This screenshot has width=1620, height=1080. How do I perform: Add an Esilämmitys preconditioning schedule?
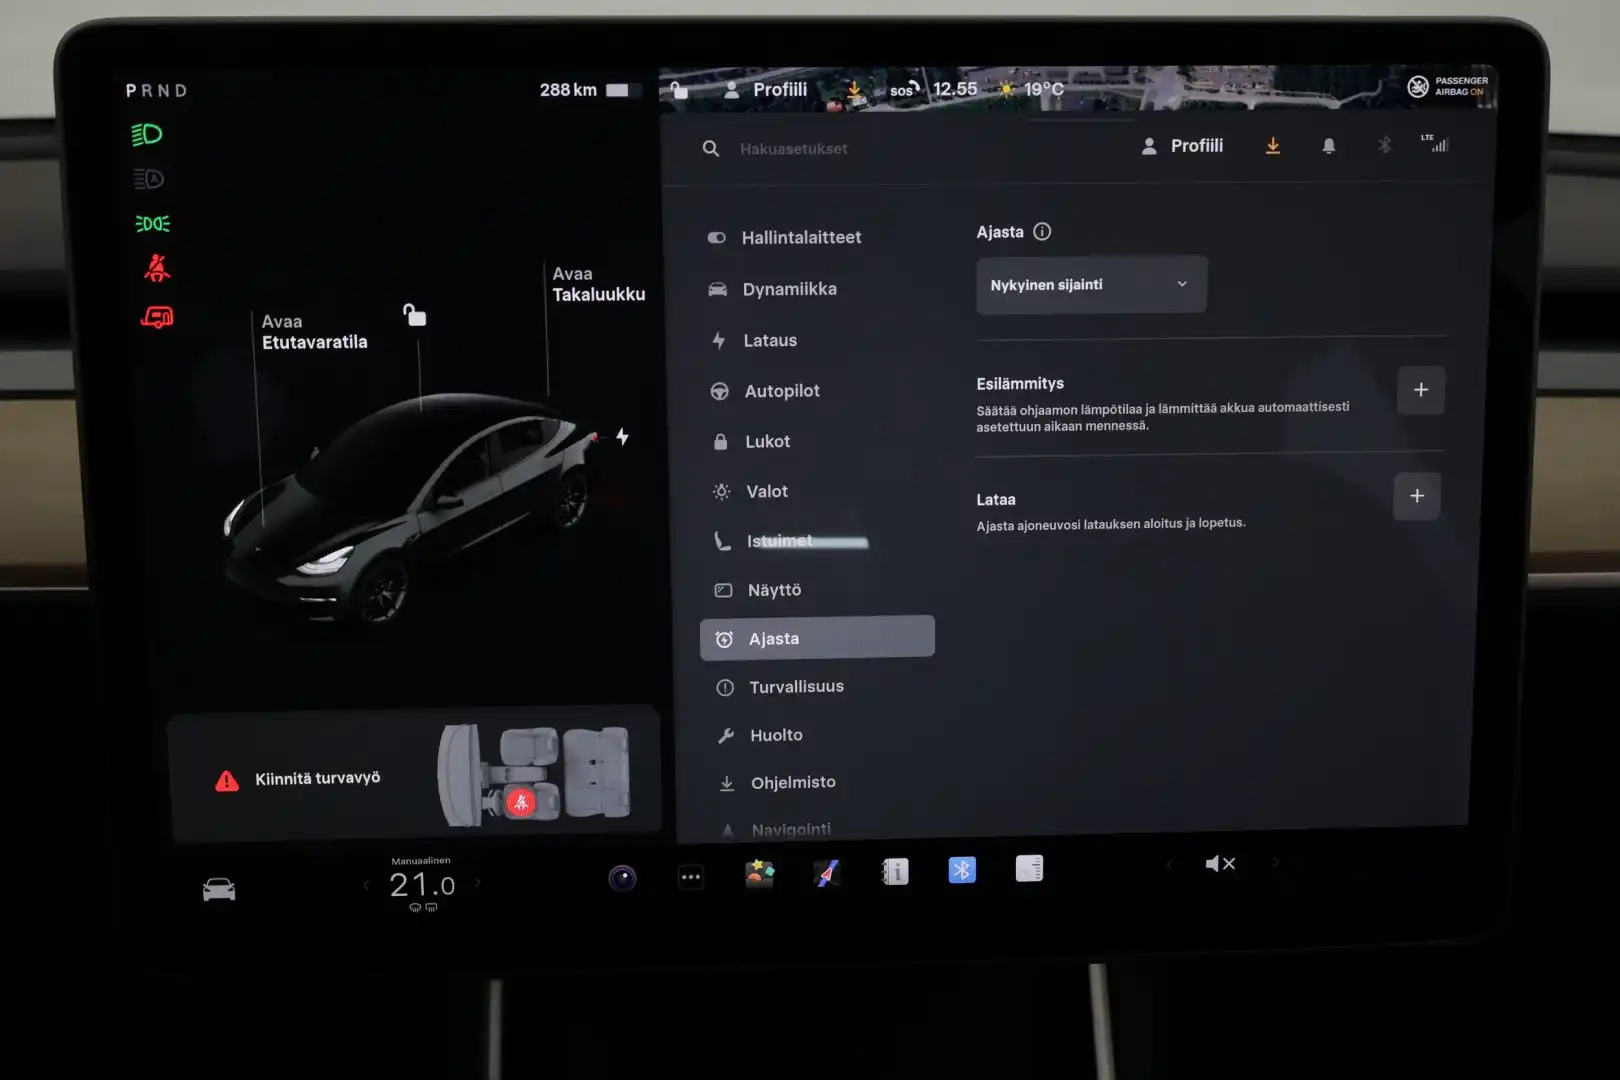(x=1420, y=390)
